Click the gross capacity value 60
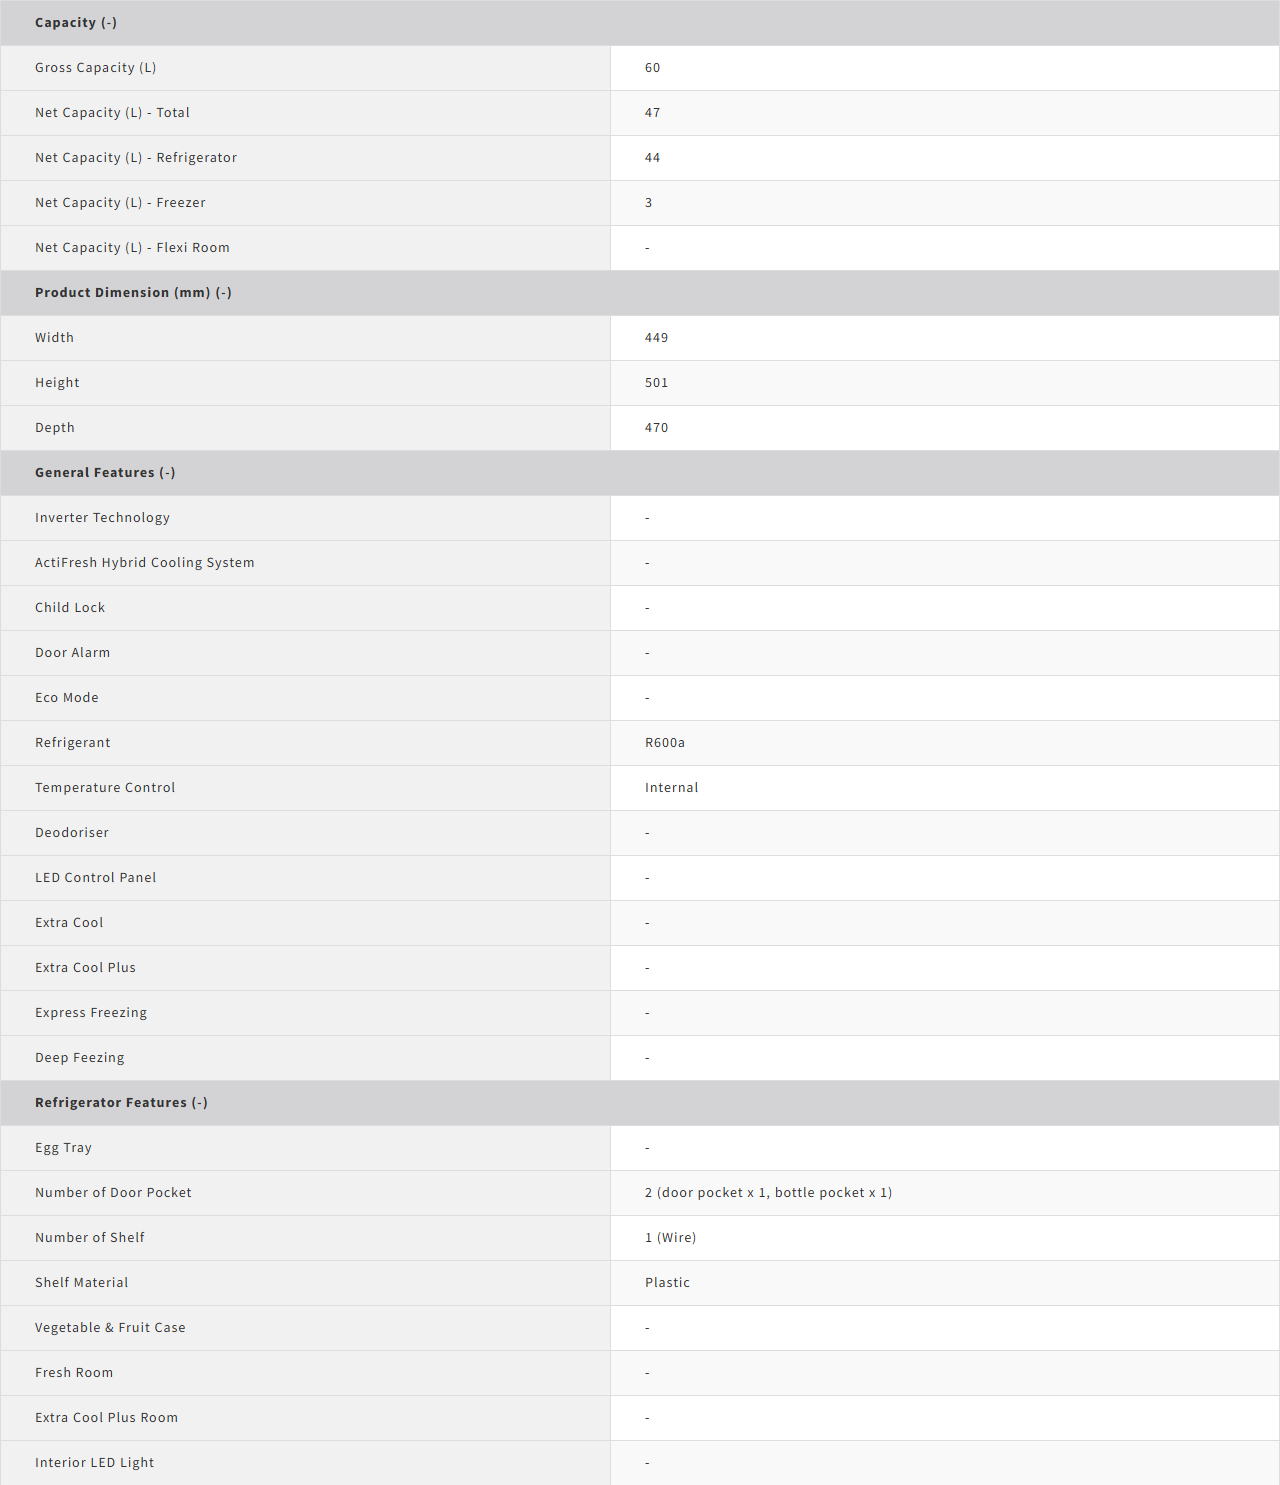 point(652,68)
